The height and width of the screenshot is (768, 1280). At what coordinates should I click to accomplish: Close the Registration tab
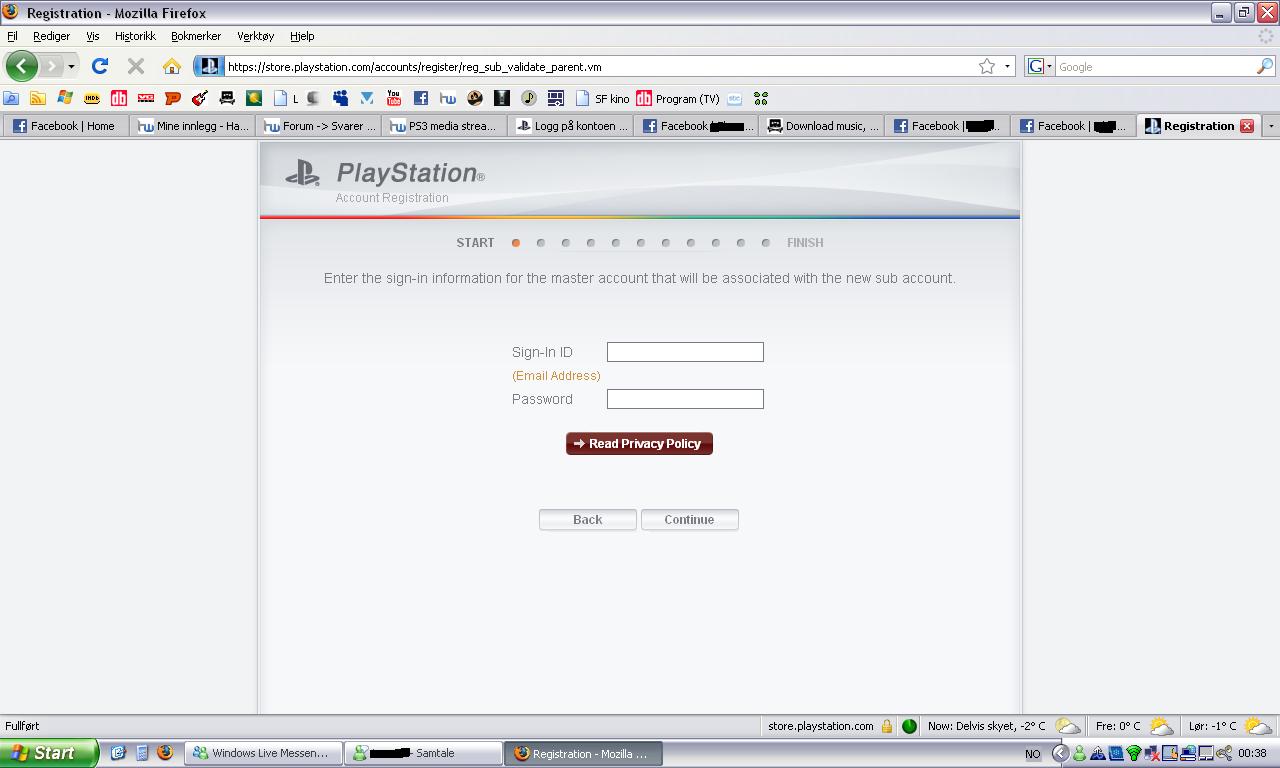point(1247,126)
